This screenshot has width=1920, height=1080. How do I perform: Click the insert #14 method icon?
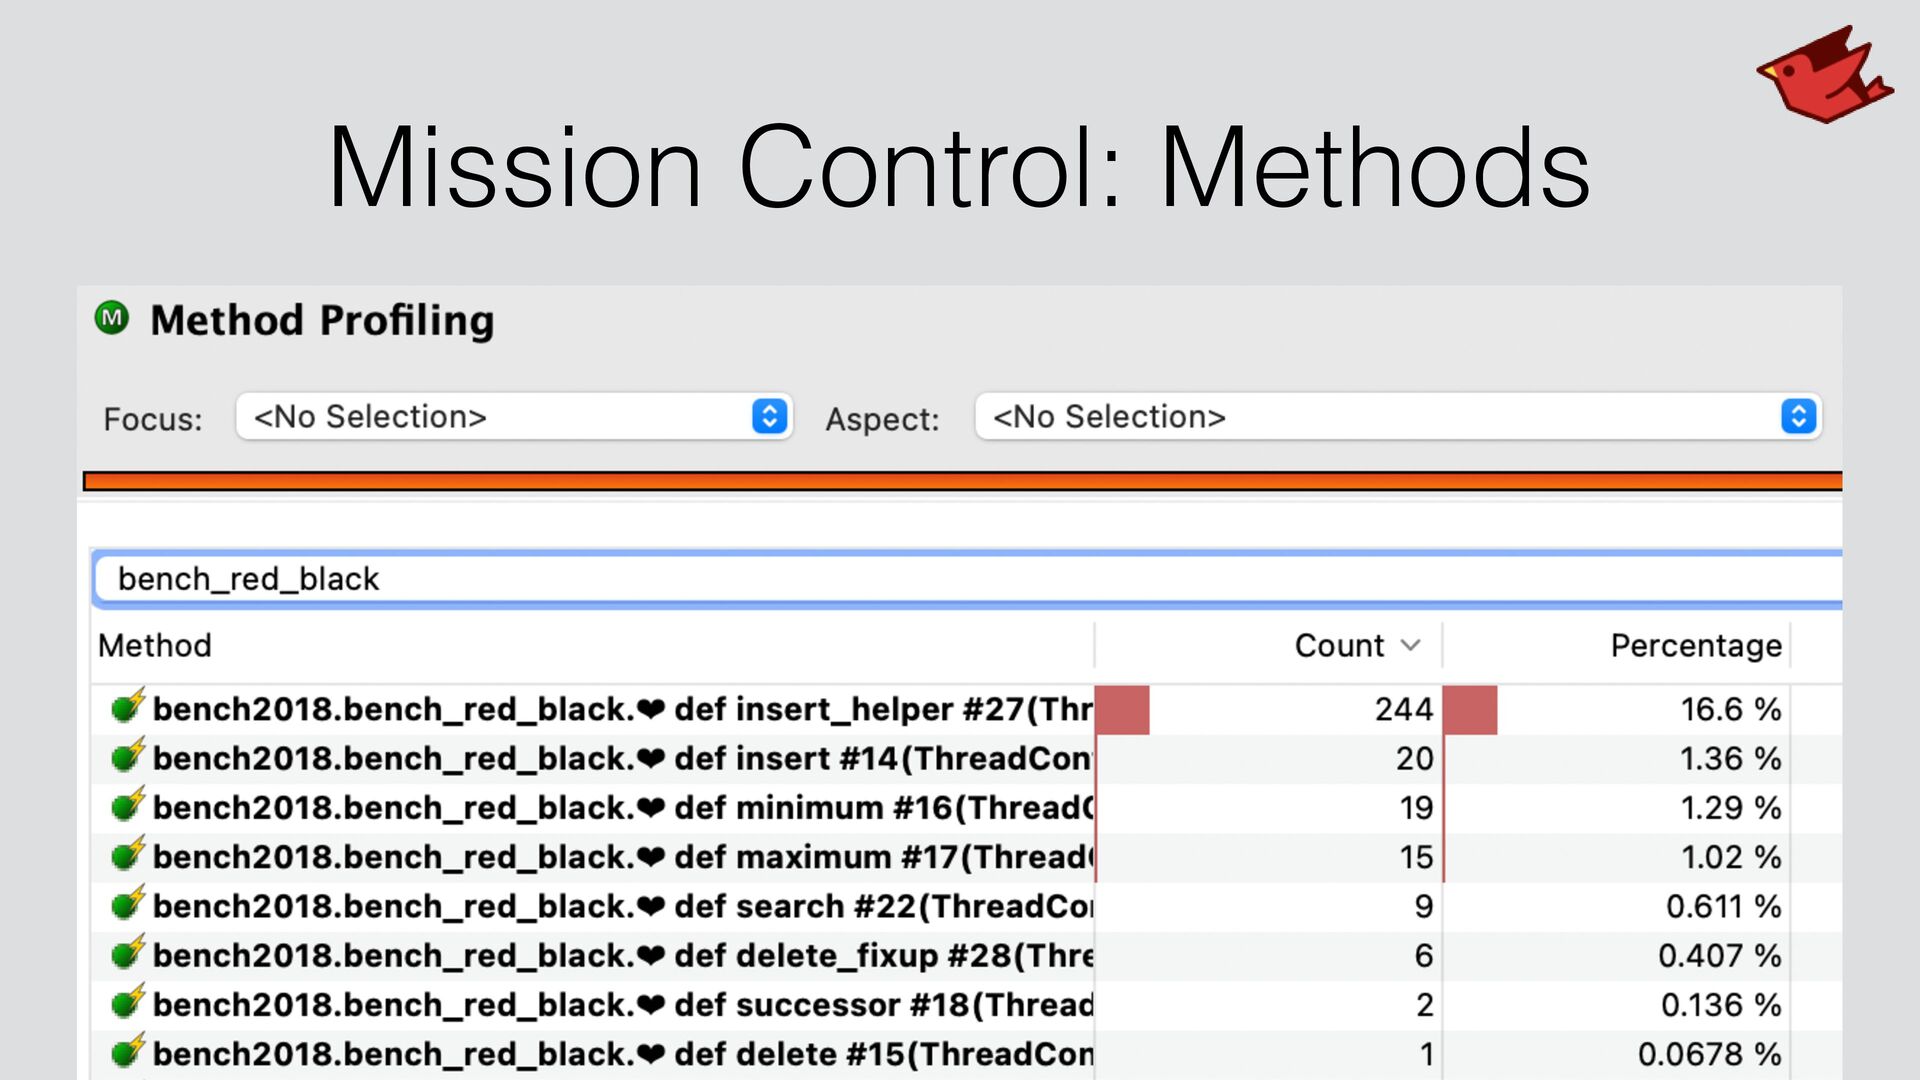(x=128, y=757)
